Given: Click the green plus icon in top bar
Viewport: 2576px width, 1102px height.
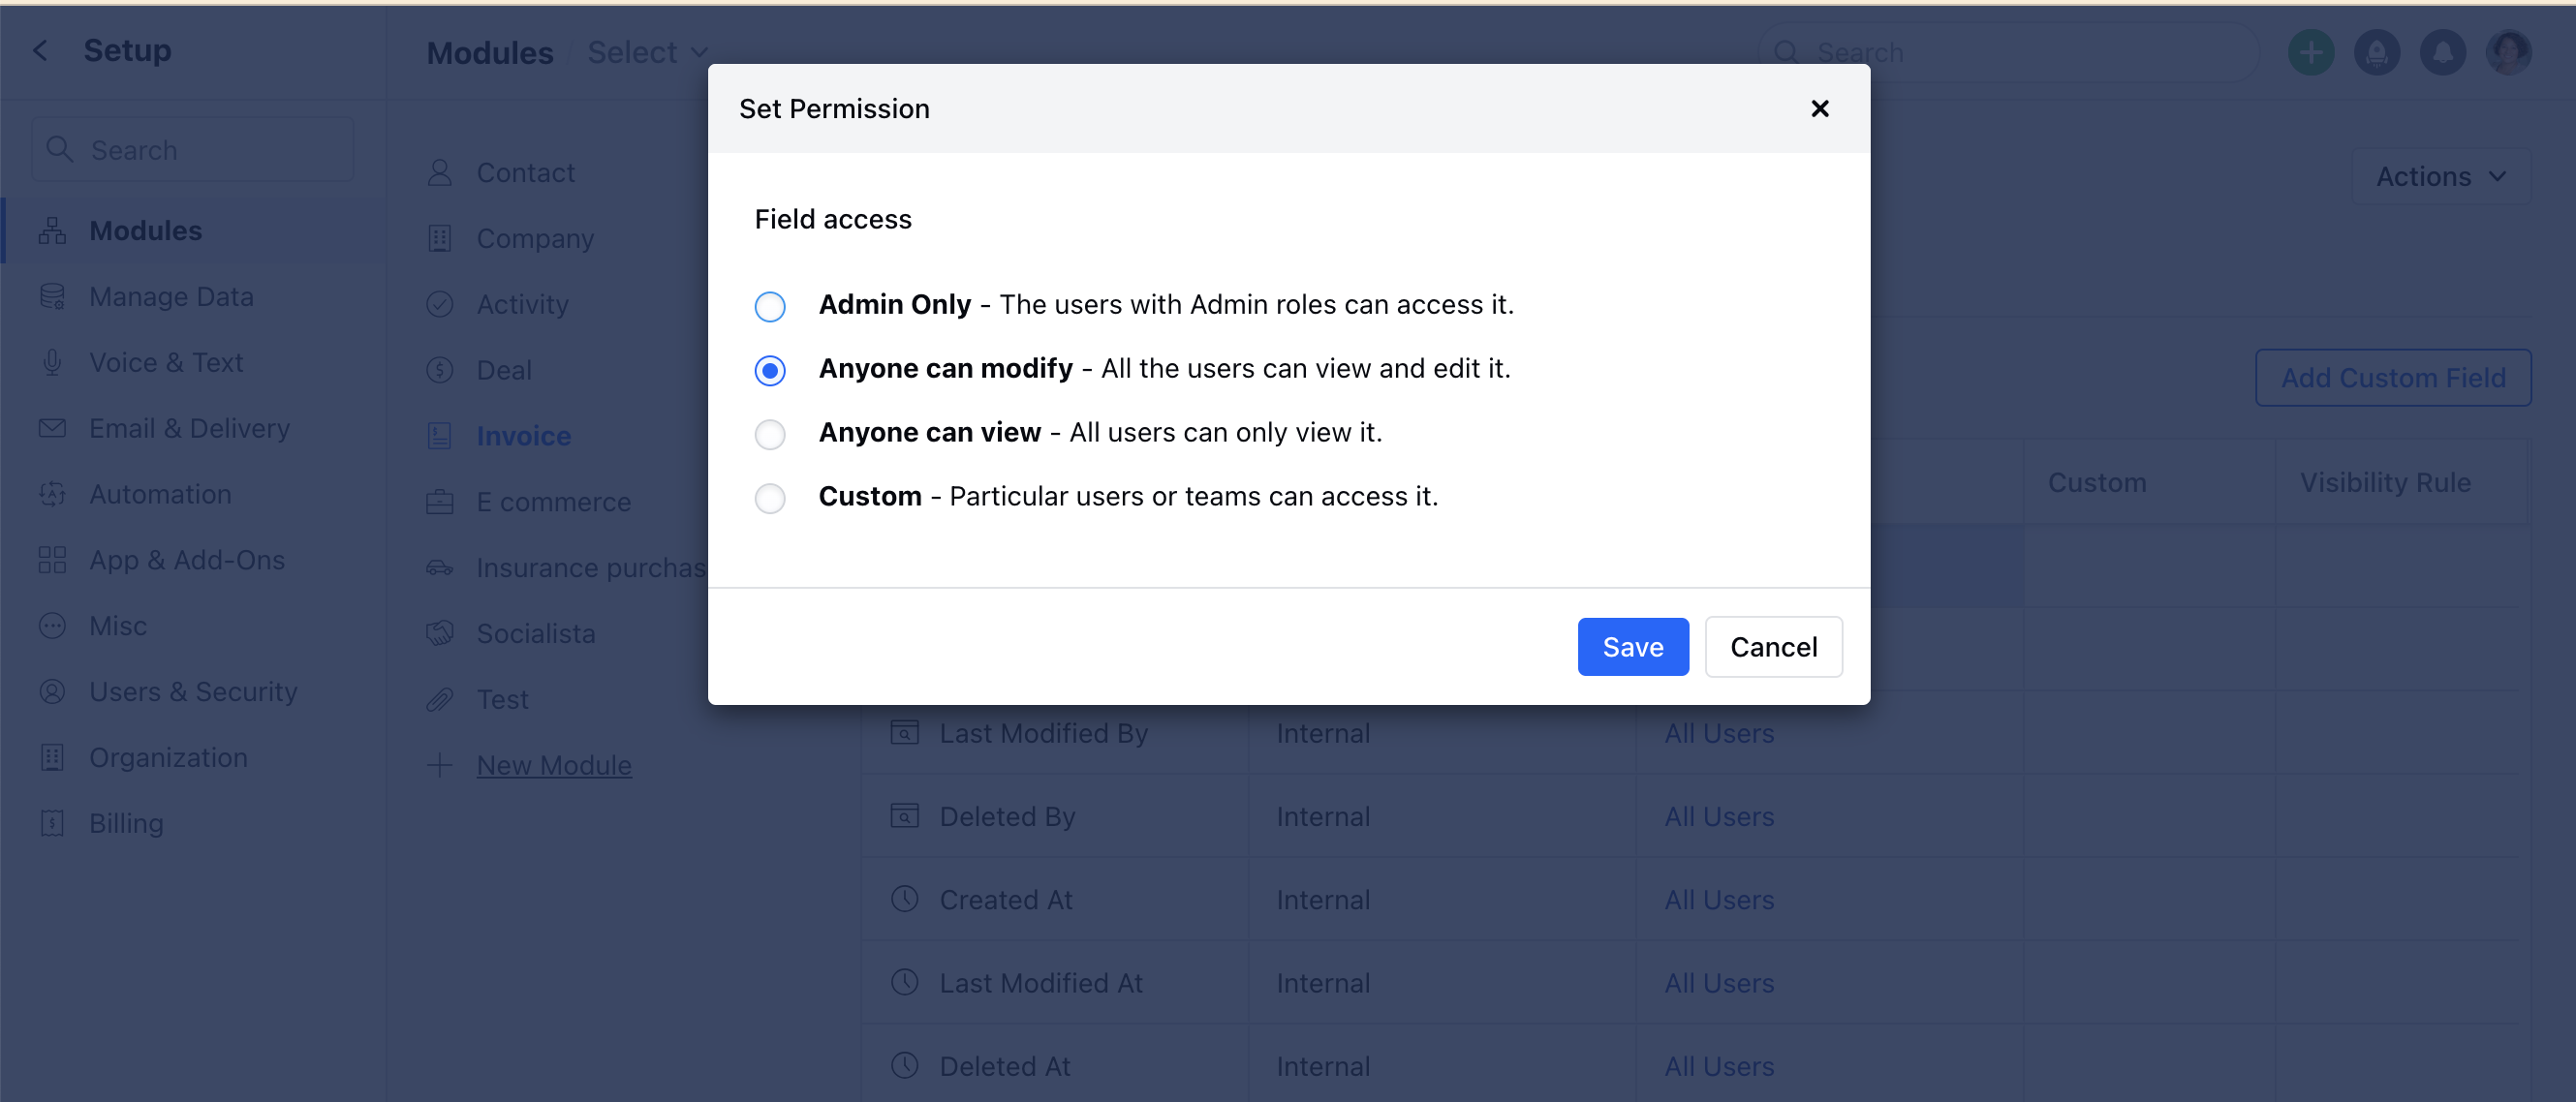Looking at the screenshot, I should pos(2310,52).
